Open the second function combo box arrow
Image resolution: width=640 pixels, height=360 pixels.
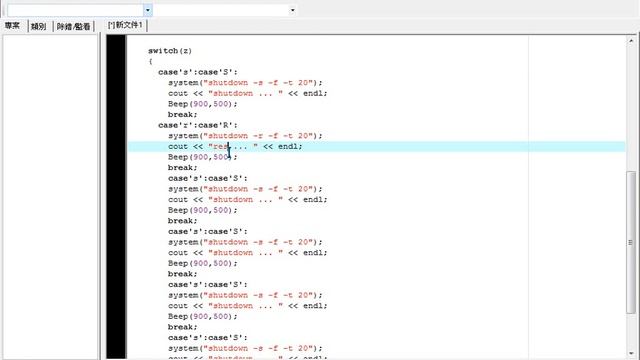coord(292,10)
